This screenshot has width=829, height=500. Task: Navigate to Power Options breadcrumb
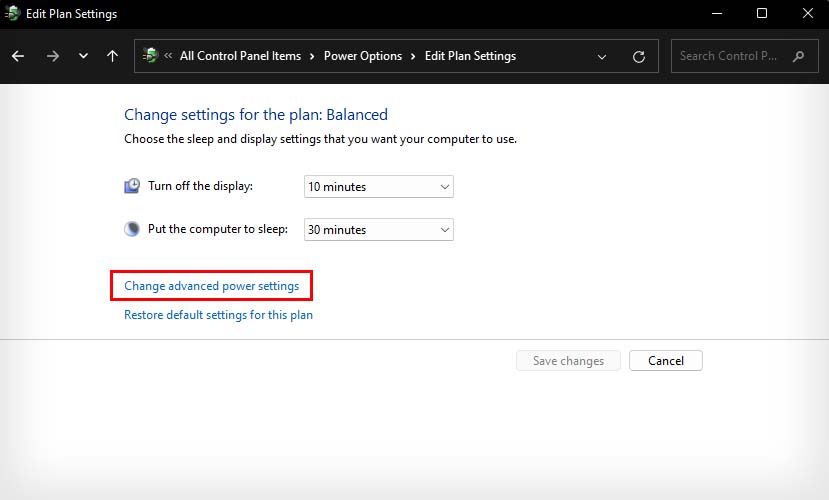tap(363, 56)
